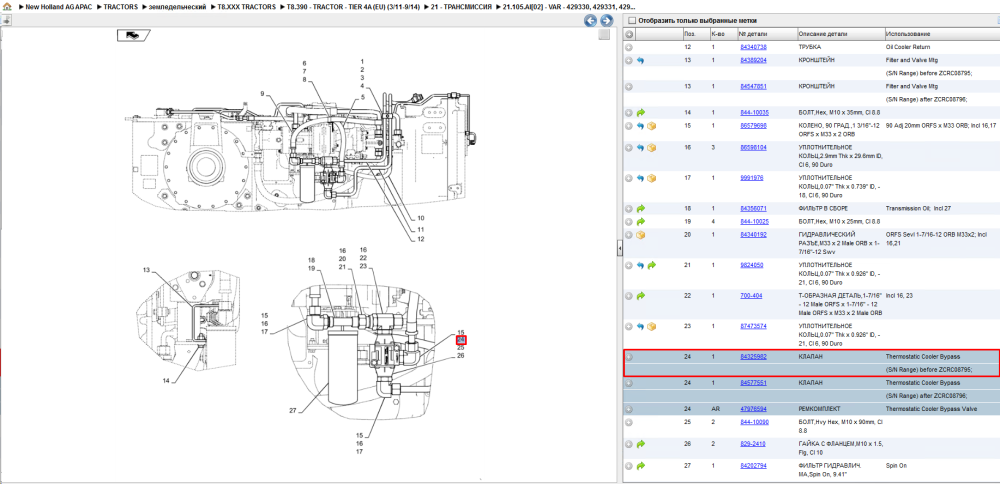This screenshot has width=1000, height=484.
Task: Select callout 13 on the bracket diagram
Action: click(x=146, y=270)
